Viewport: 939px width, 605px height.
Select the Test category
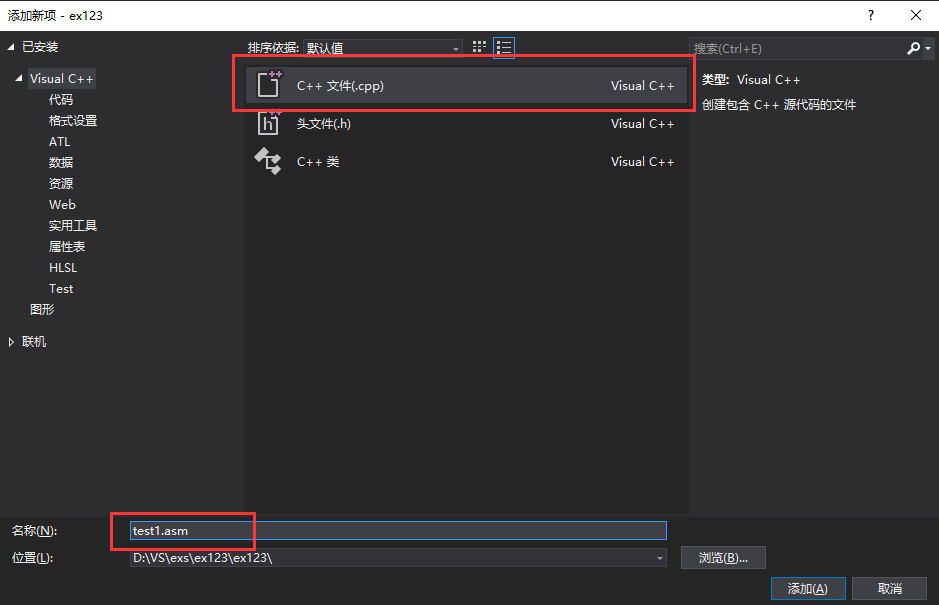coord(60,288)
